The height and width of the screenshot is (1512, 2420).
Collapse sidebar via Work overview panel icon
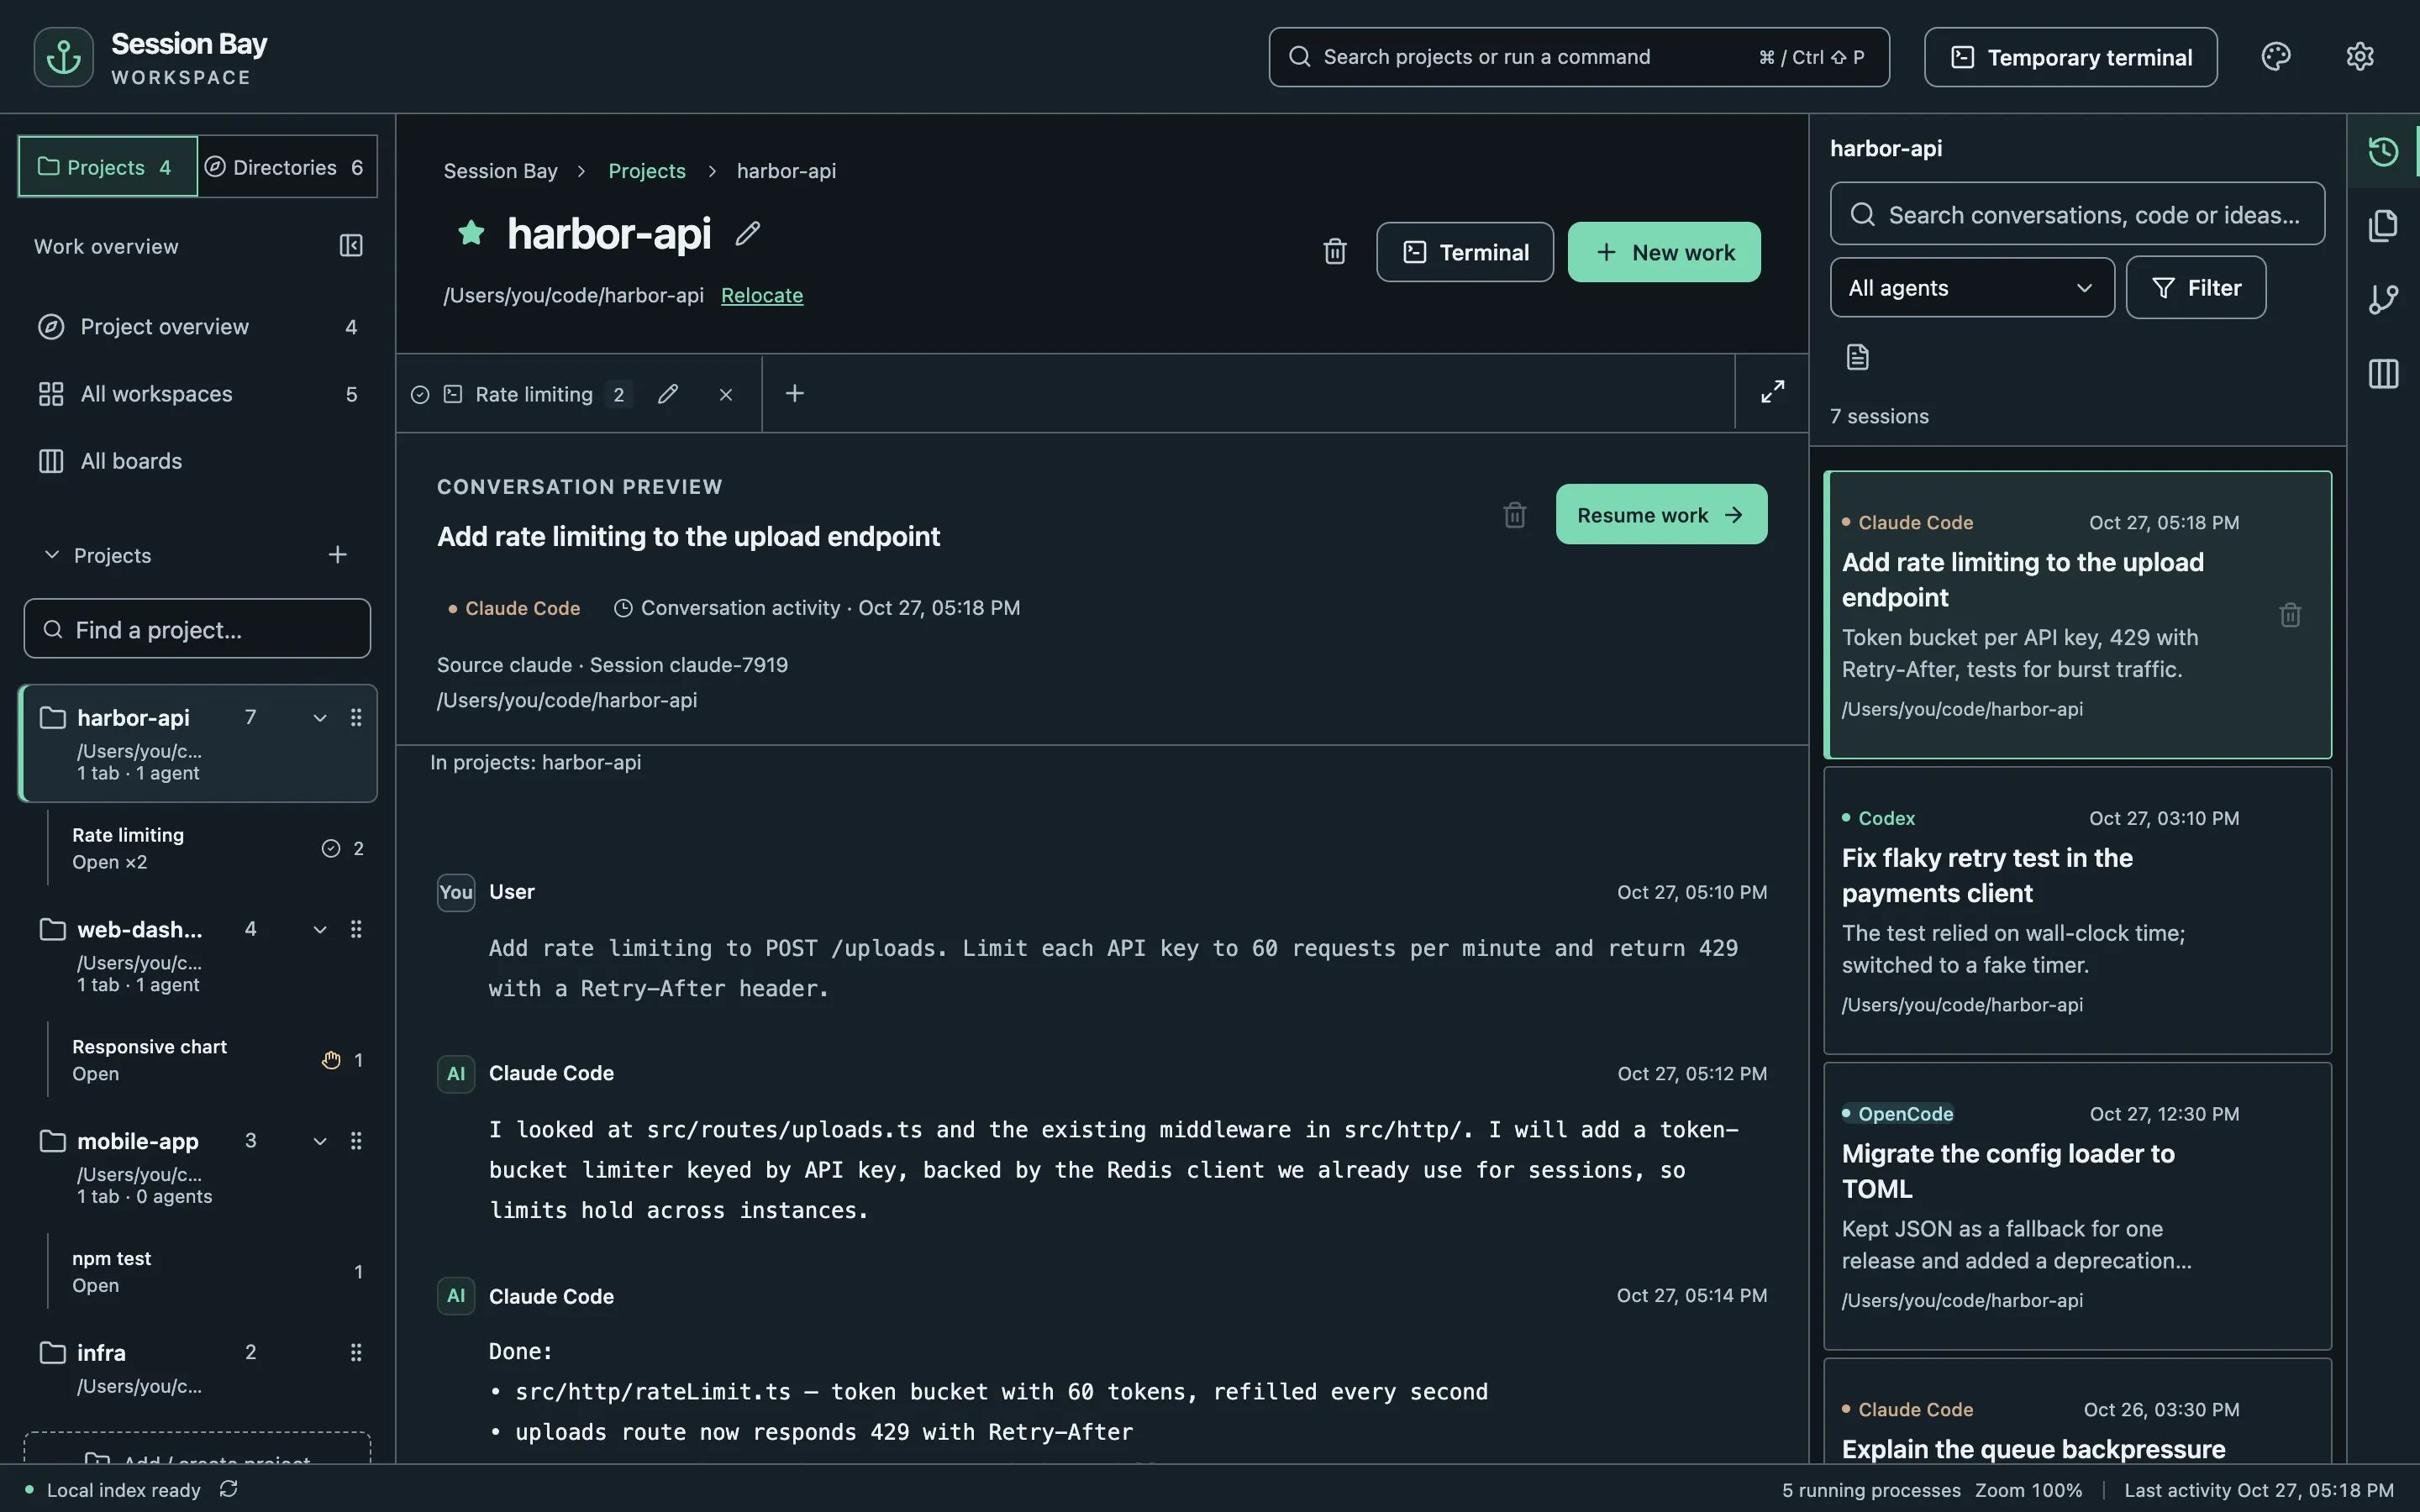tap(351, 246)
